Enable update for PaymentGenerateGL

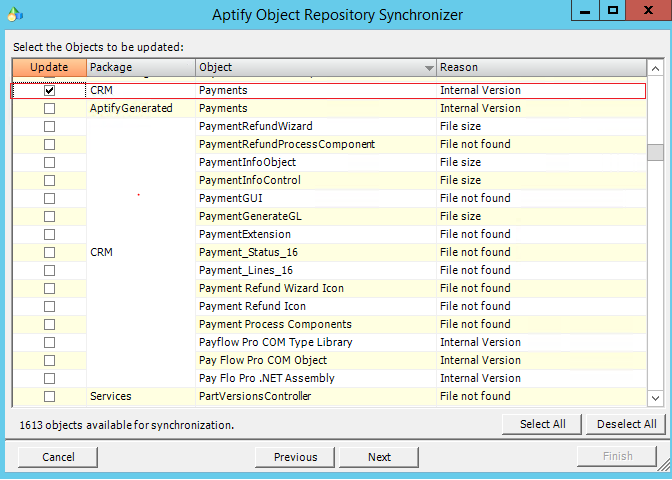(49, 216)
